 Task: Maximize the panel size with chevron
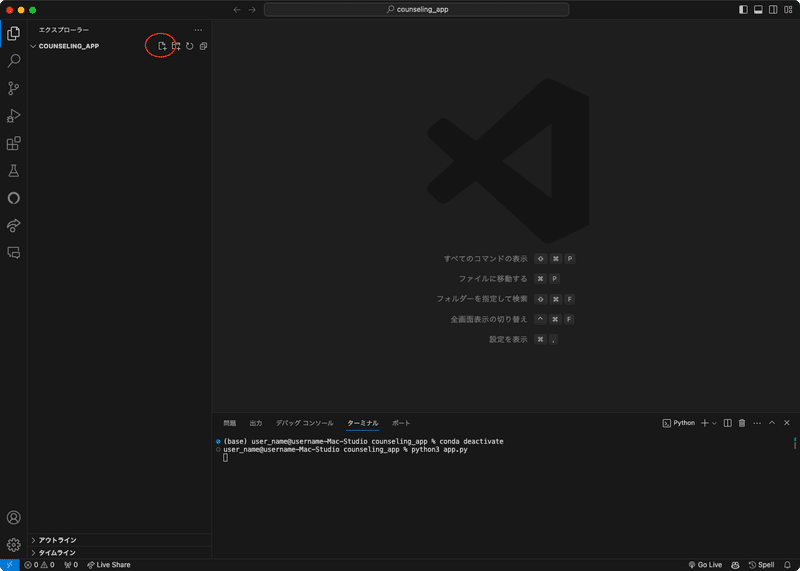coord(772,423)
